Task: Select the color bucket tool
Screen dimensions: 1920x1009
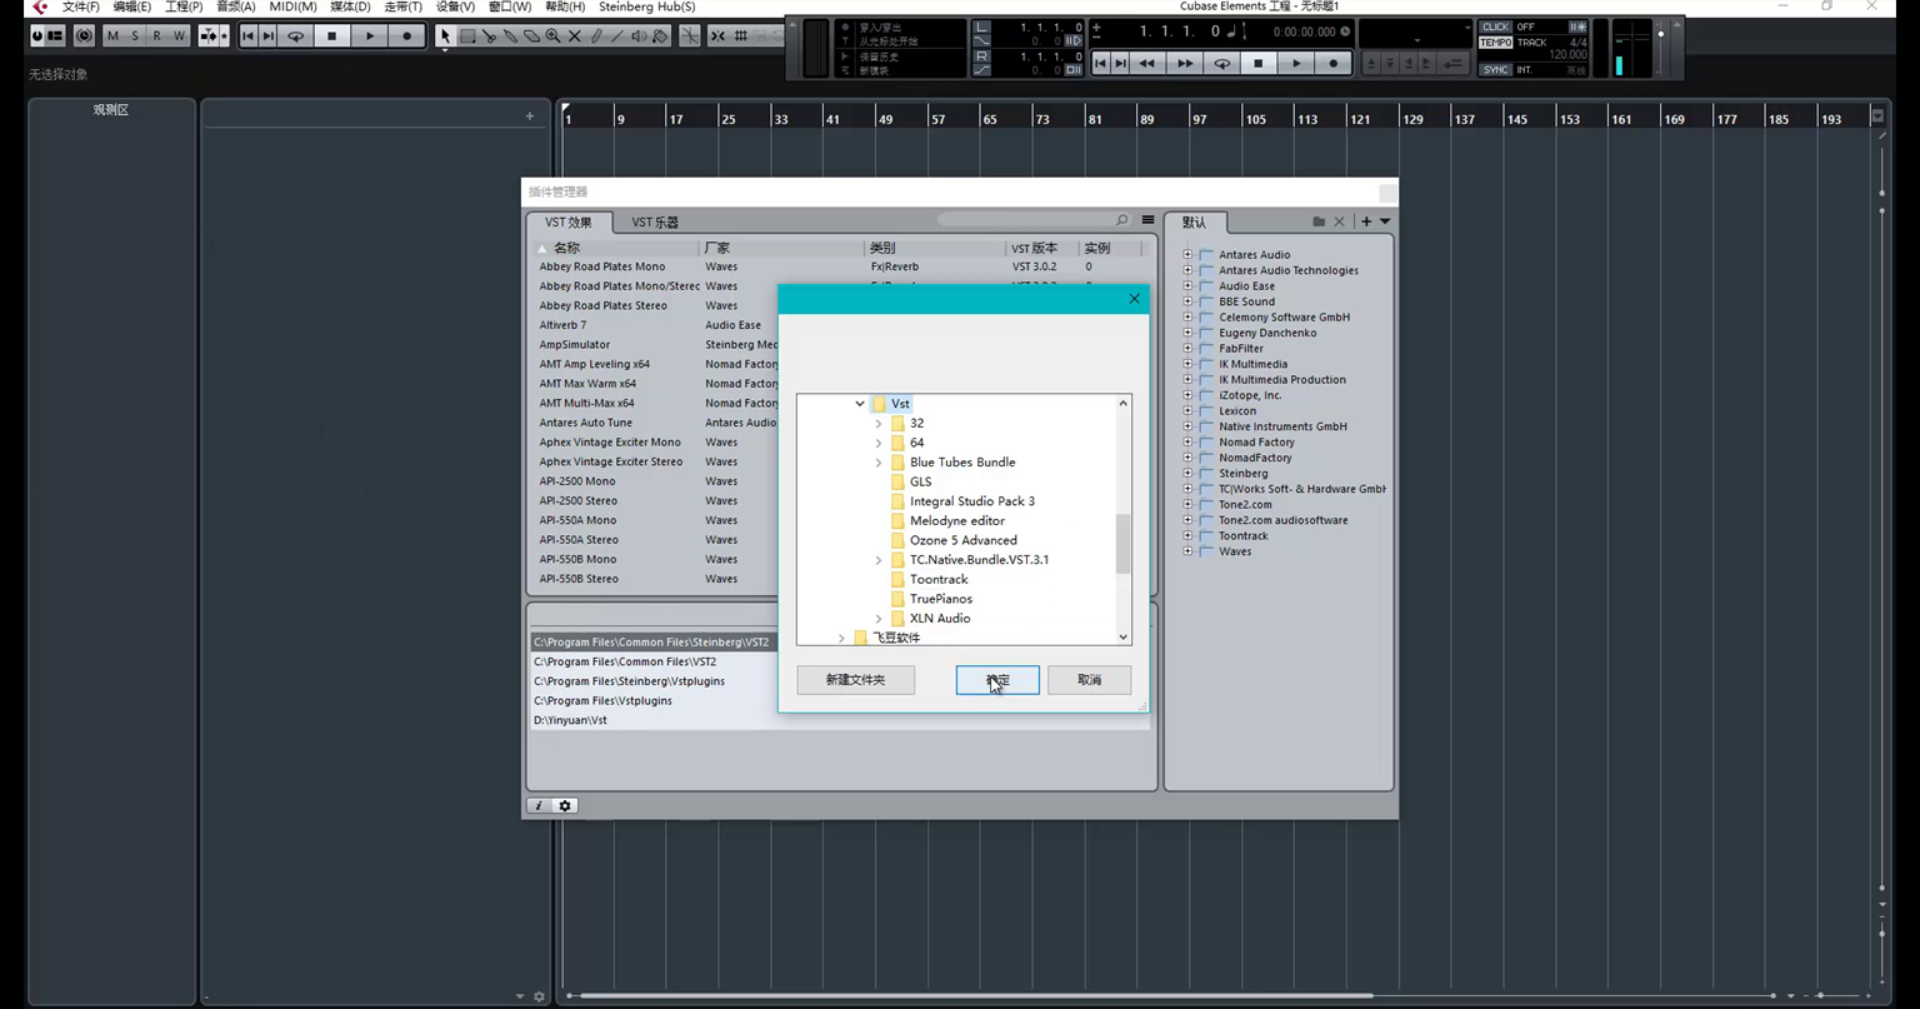Action: [x=660, y=36]
